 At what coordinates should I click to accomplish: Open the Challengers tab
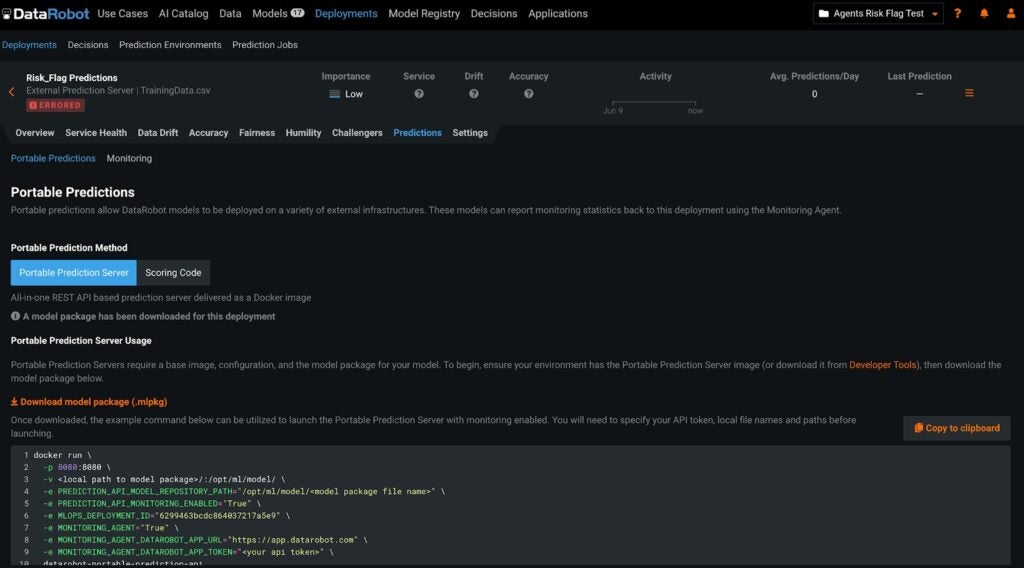coord(357,133)
